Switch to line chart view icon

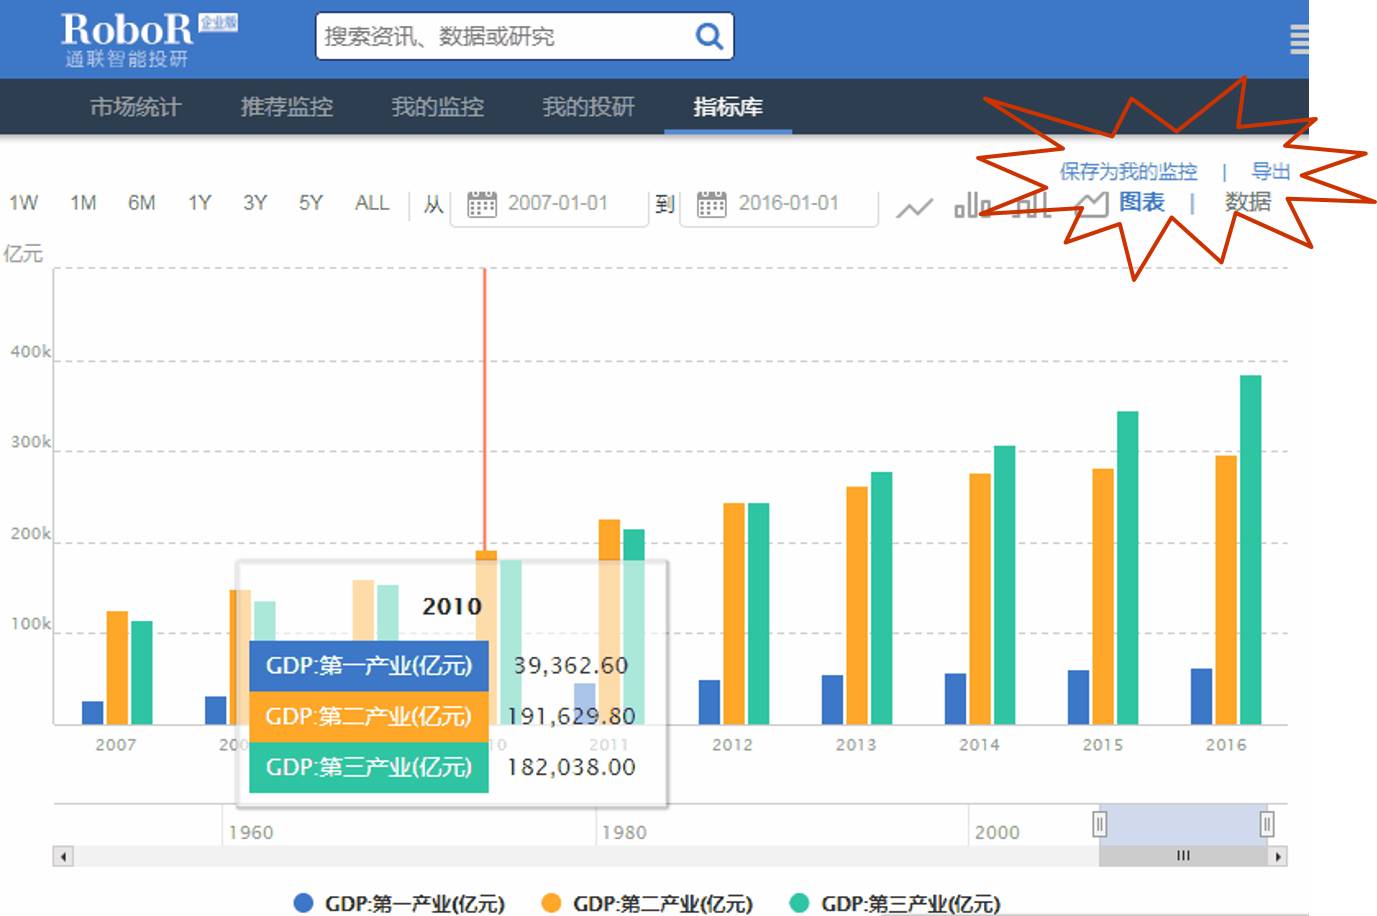coord(913,207)
